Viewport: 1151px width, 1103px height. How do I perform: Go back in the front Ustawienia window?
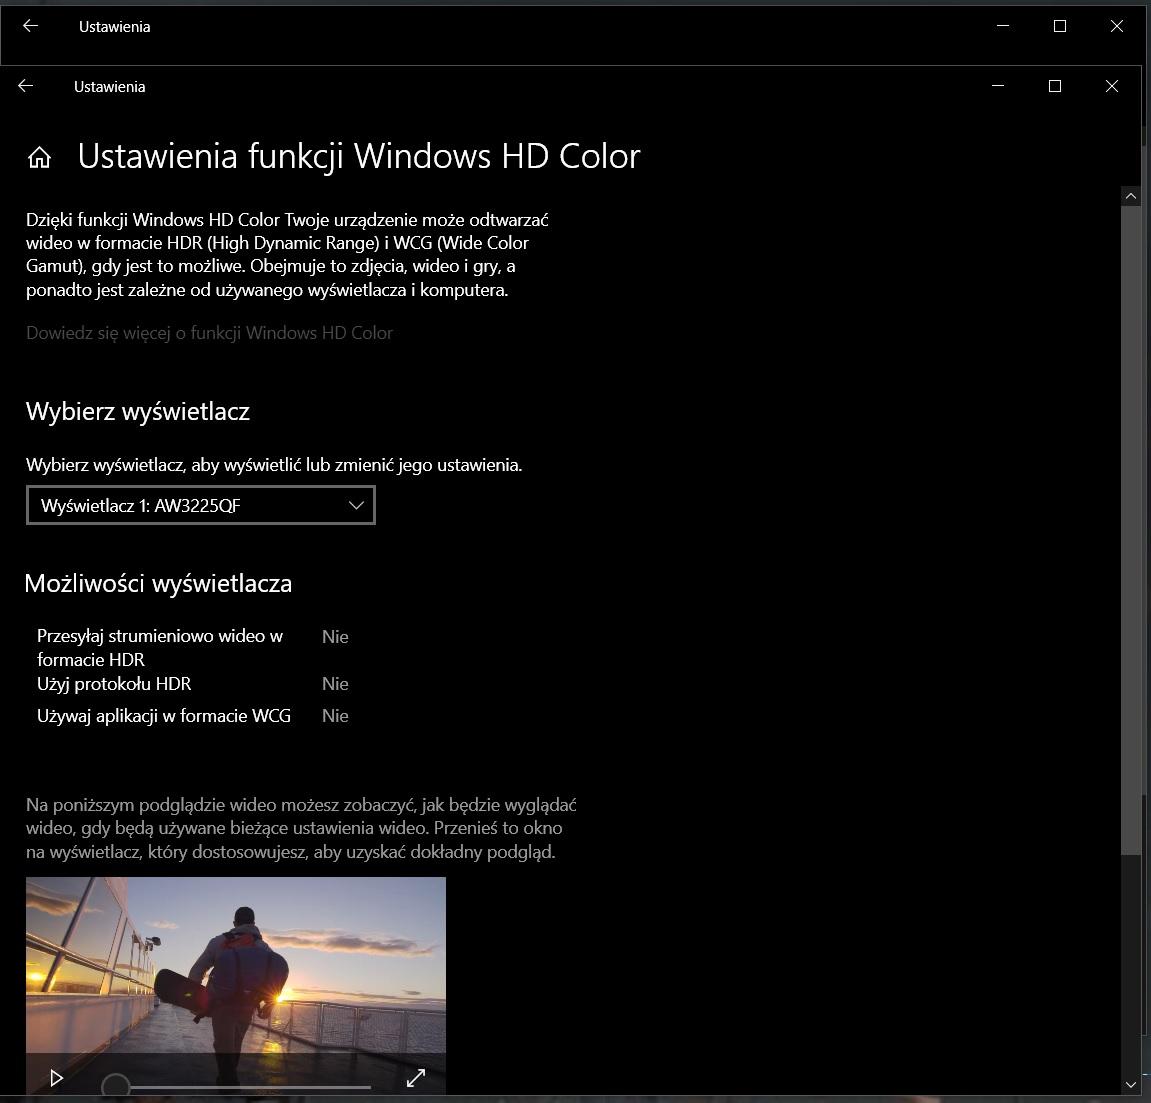[26, 87]
